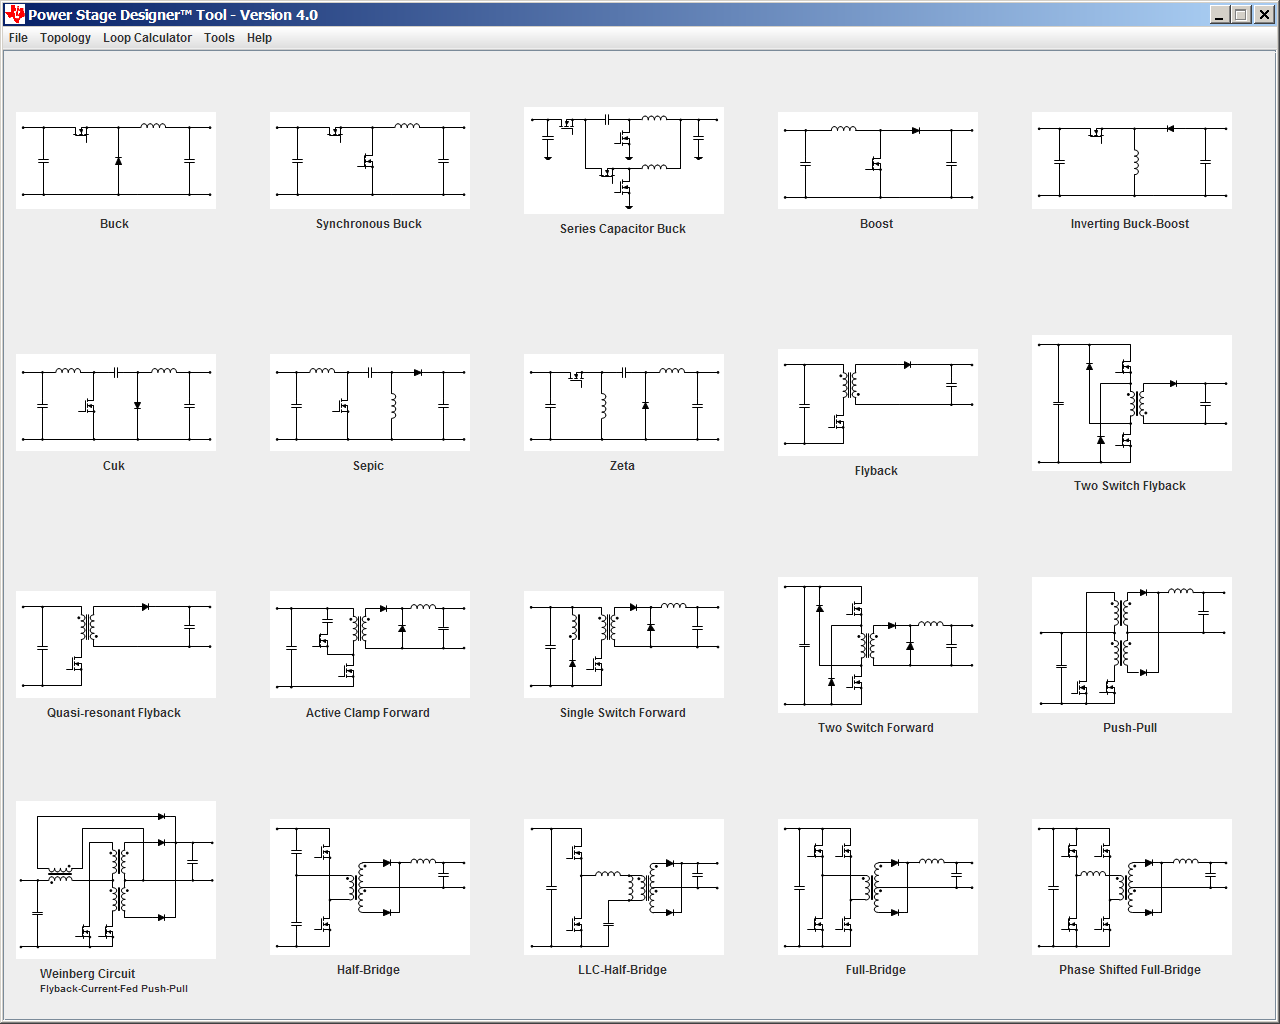Screen dimensions: 1280x1024
Task: Minimize the Power Stage Designer window
Action: point(1219,14)
